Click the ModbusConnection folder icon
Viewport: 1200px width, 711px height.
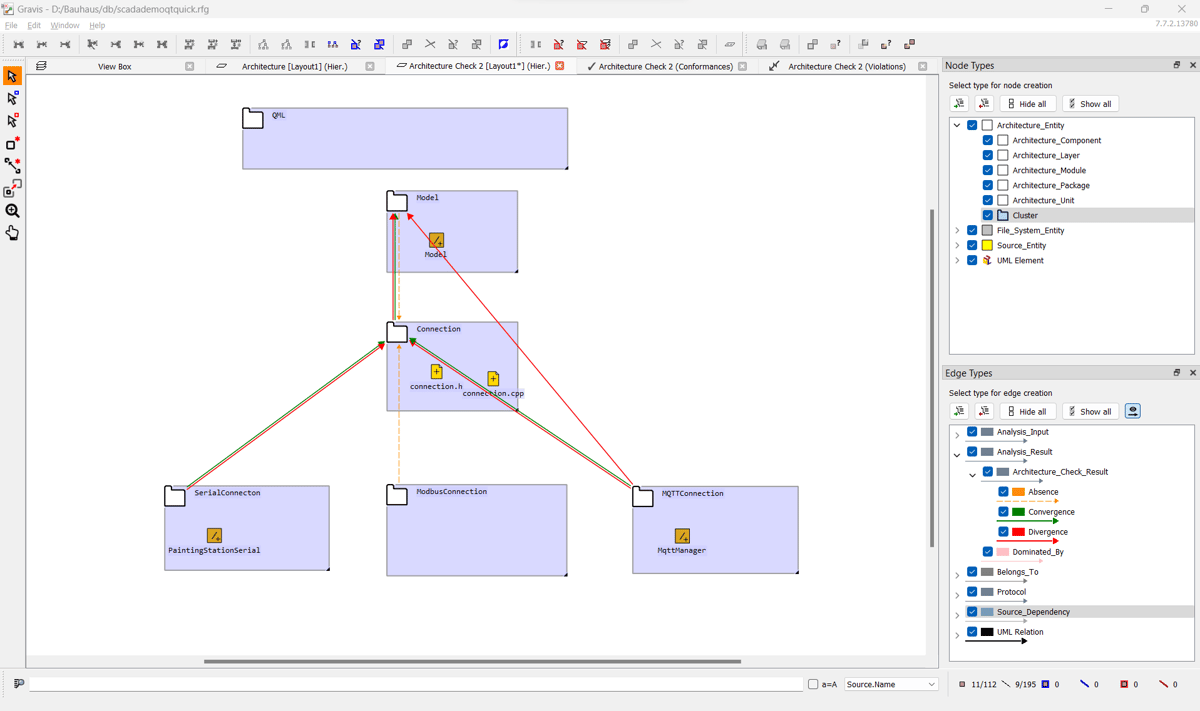(397, 495)
